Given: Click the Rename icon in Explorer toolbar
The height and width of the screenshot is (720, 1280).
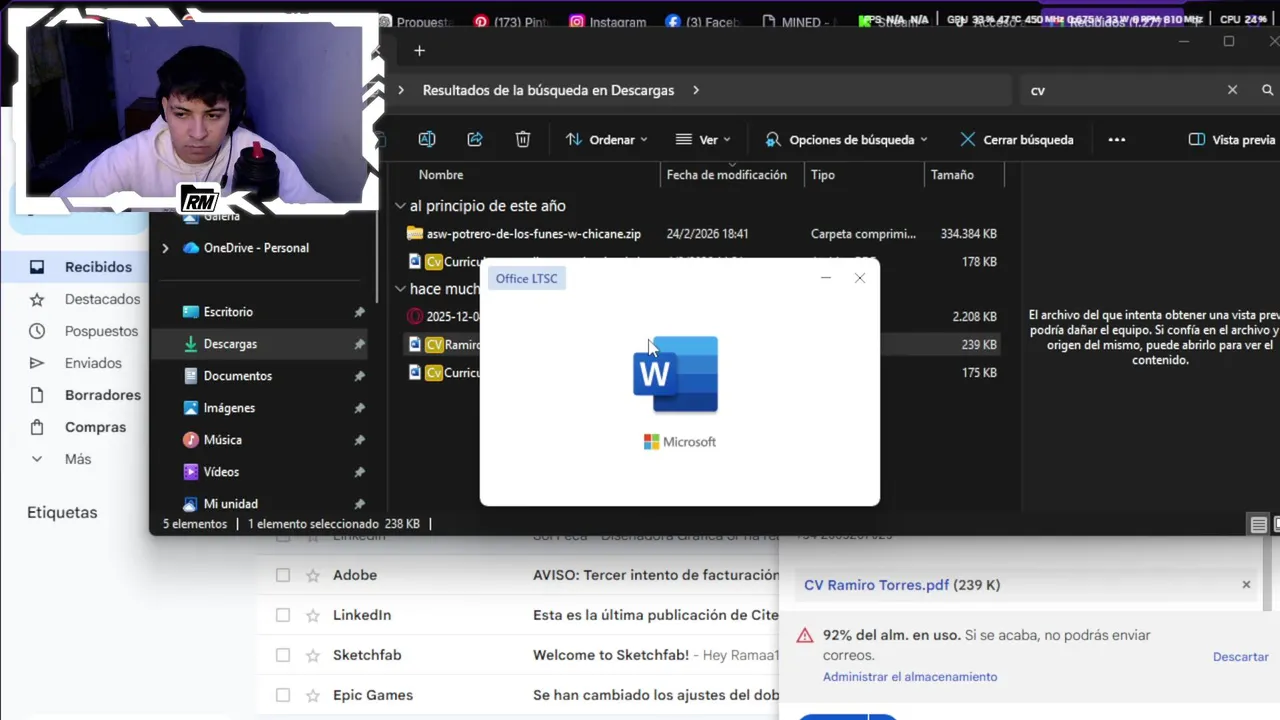Looking at the screenshot, I should click(427, 140).
